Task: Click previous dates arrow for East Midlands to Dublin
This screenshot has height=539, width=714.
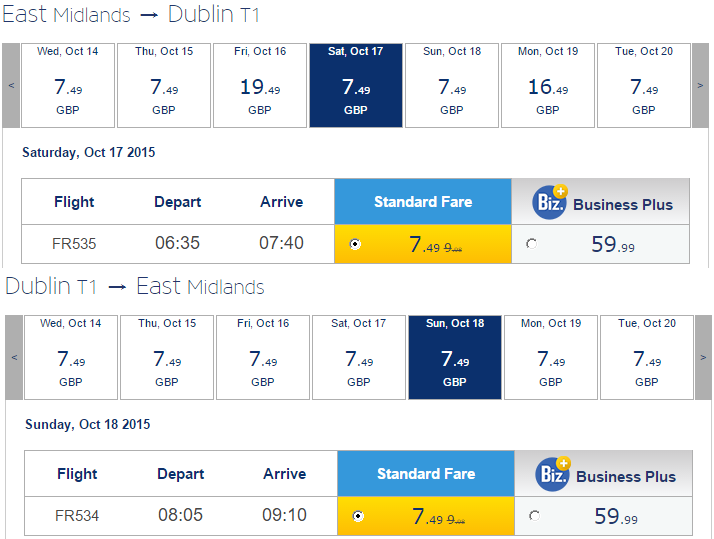Action: coord(11,85)
